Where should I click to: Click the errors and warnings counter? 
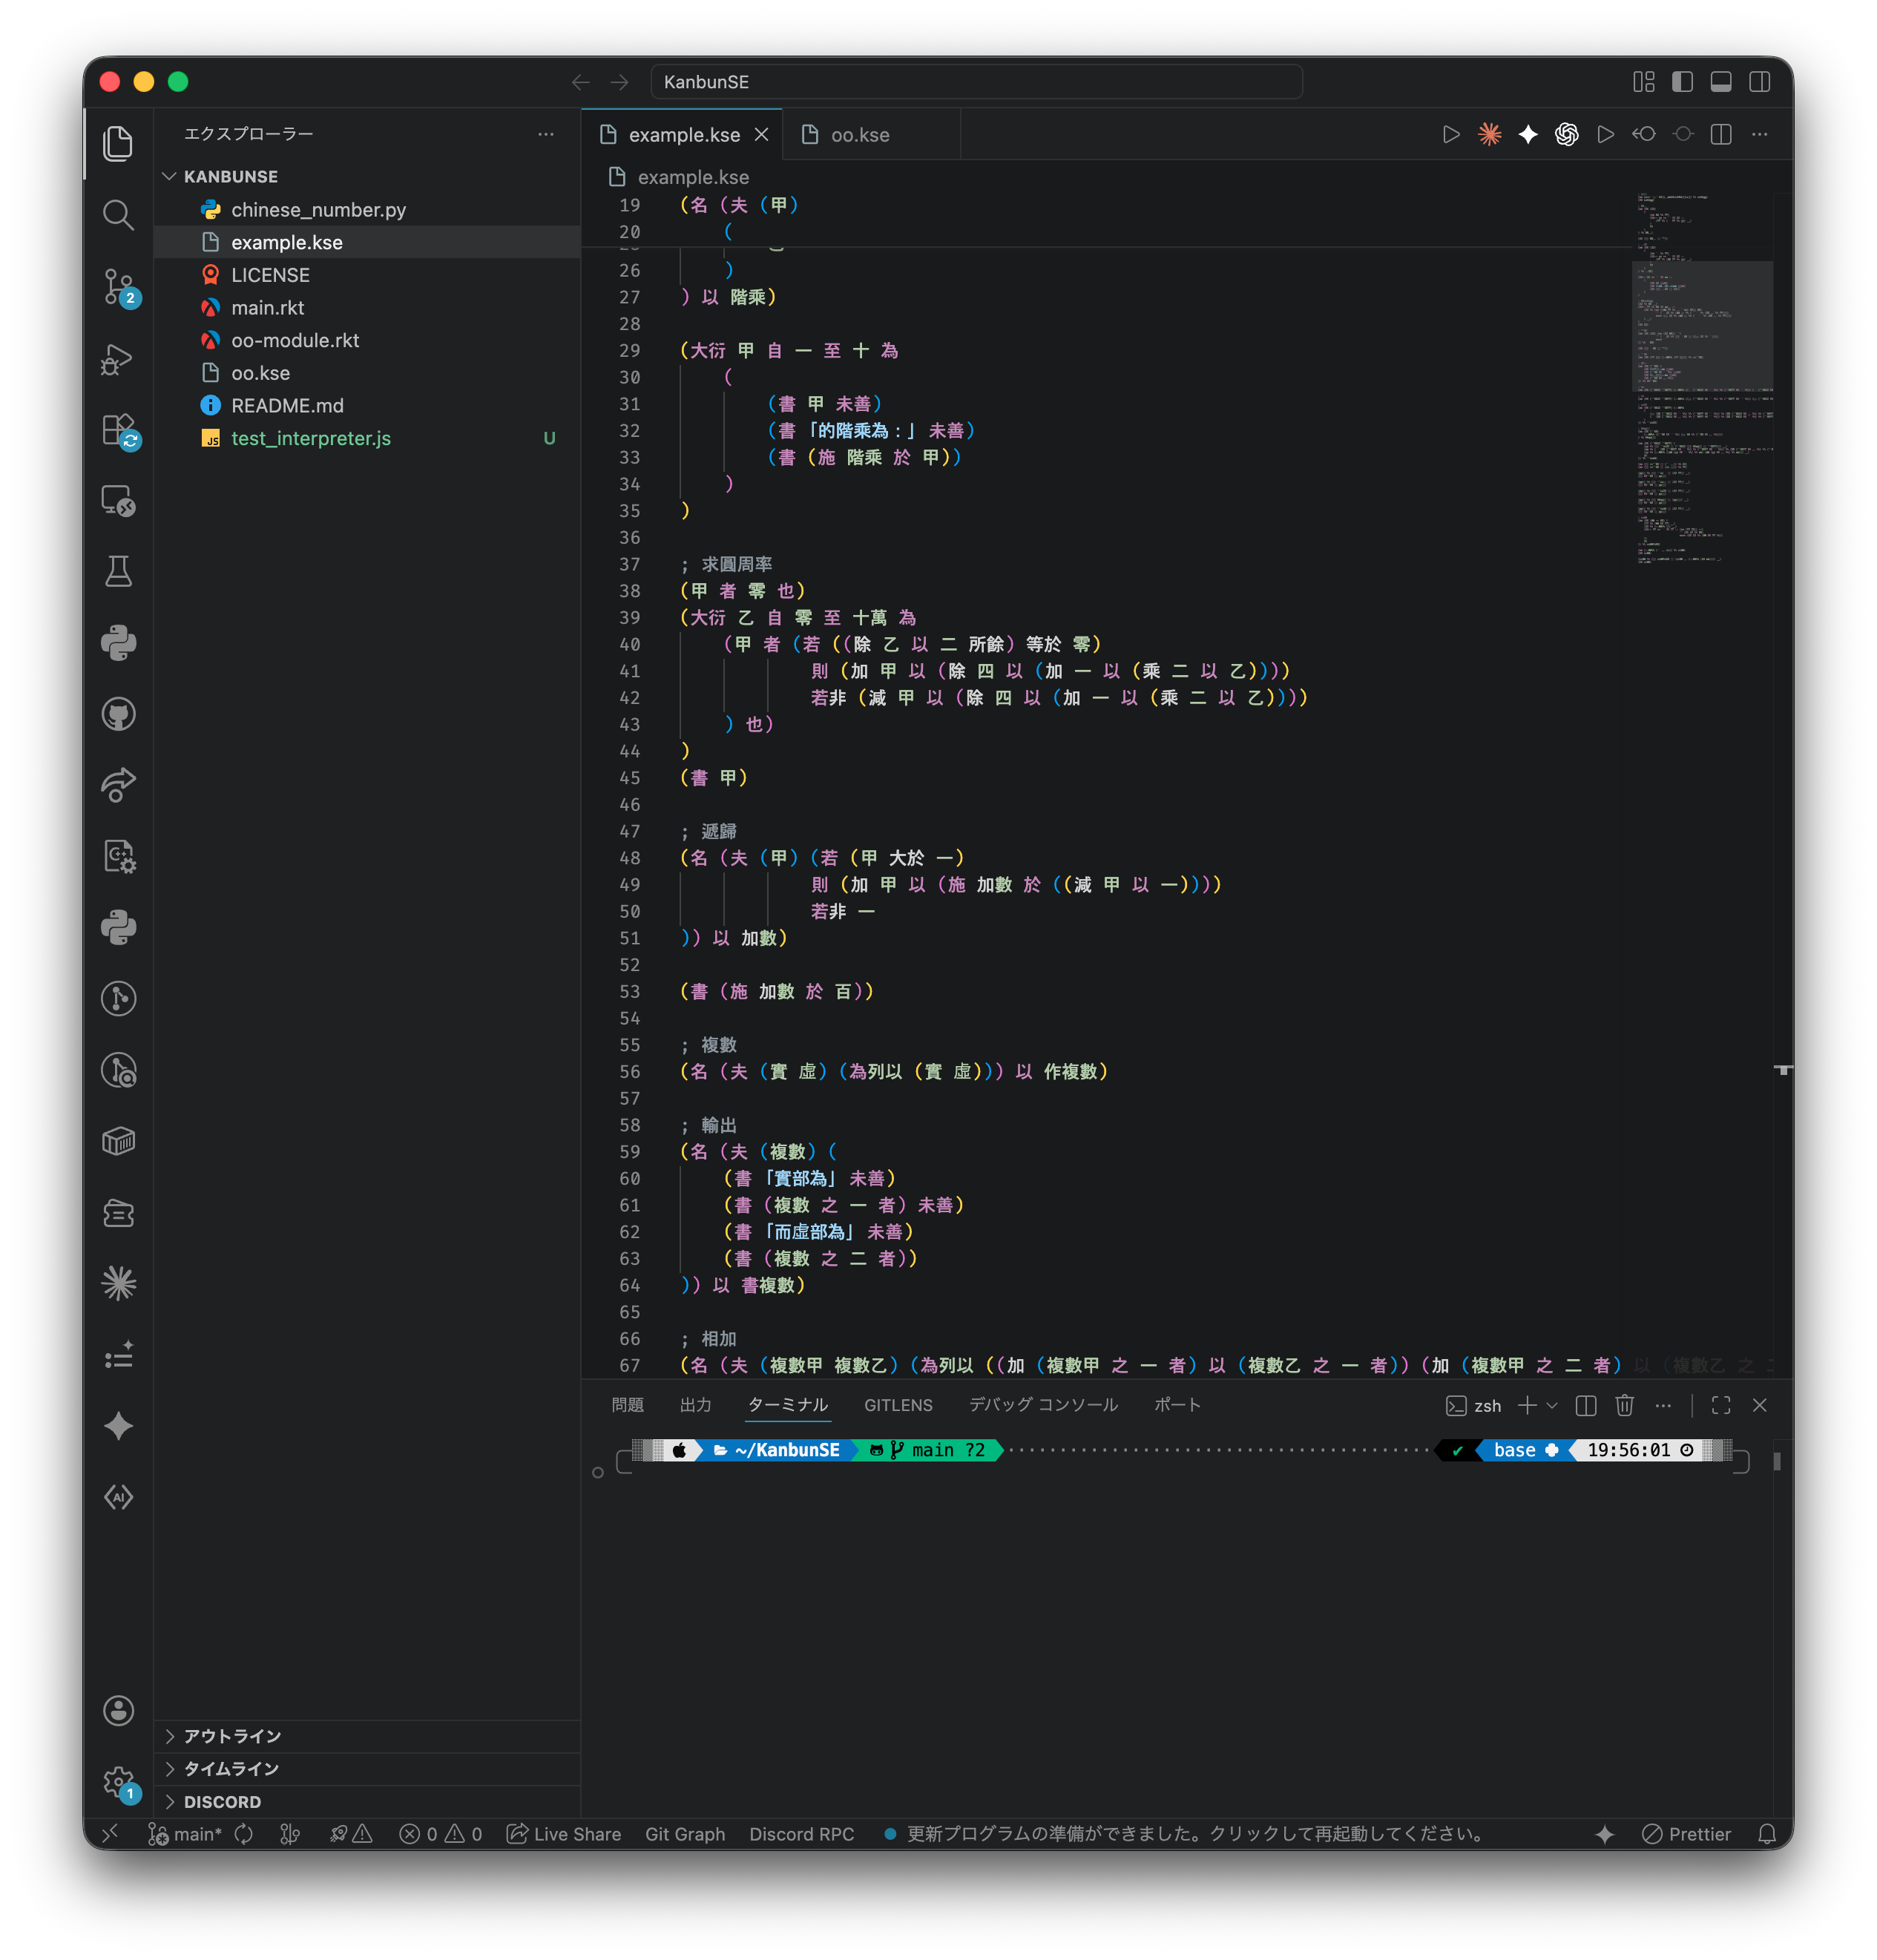[440, 1833]
